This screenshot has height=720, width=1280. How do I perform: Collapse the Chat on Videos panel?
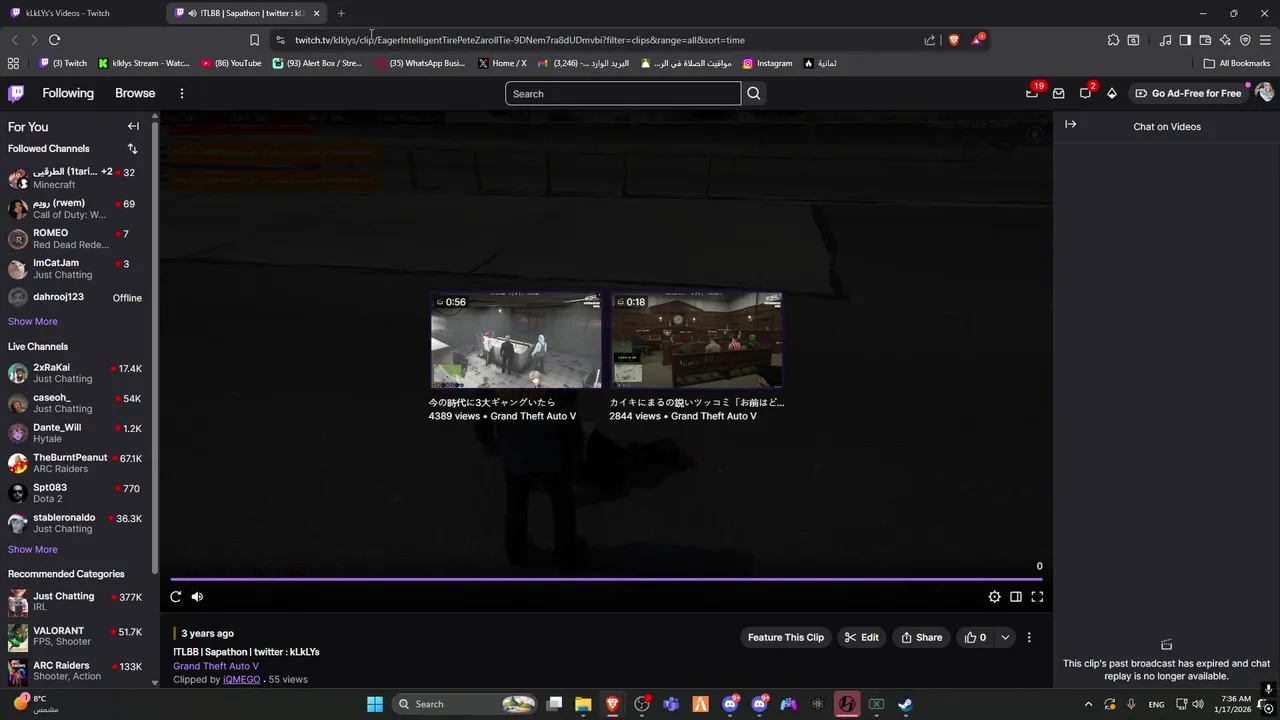[1070, 124]
